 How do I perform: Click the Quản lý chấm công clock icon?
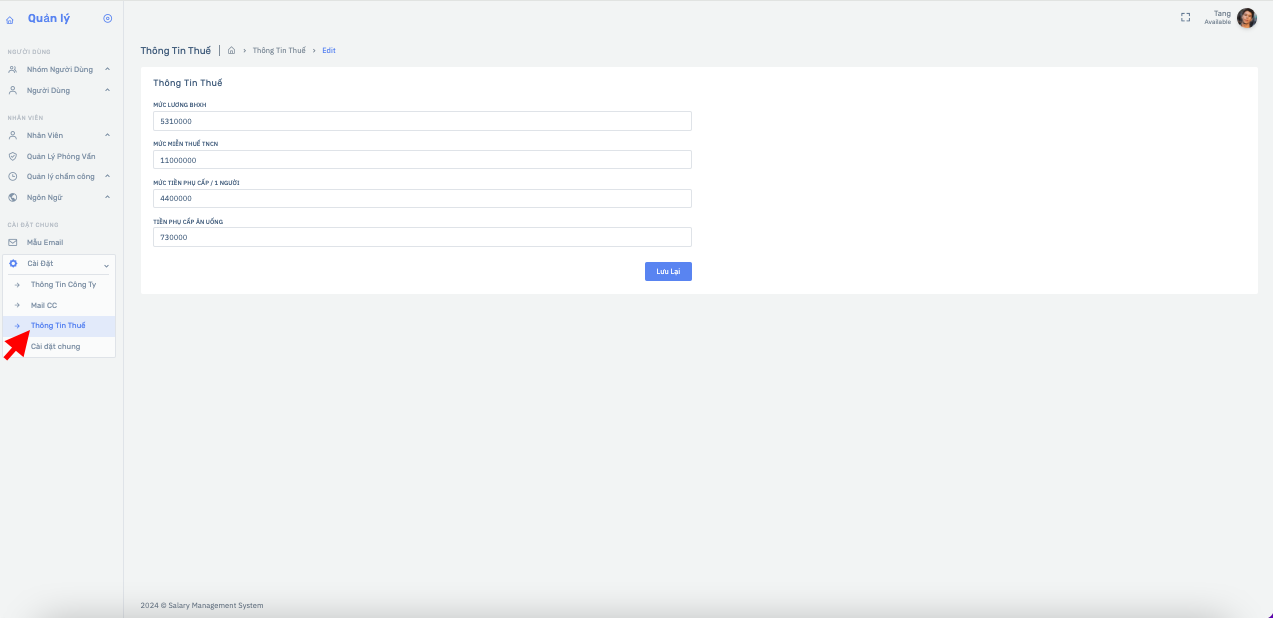(x=13, y=176)
